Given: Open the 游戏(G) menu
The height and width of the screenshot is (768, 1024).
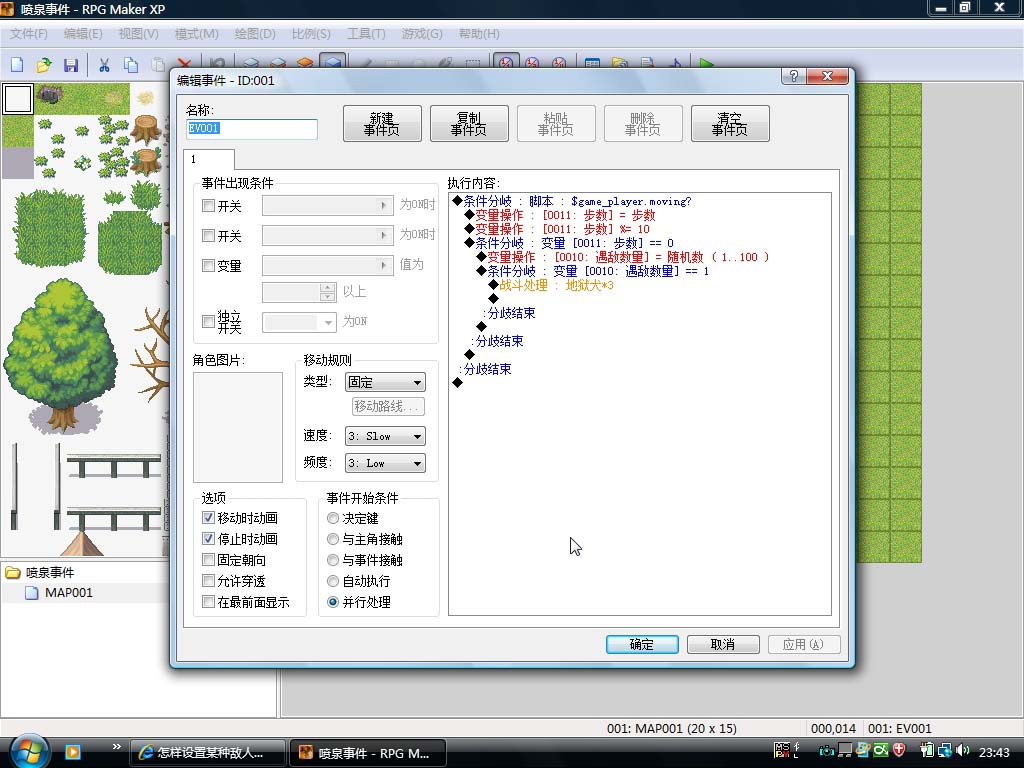Looking at the screenshot, I should 422,34.
